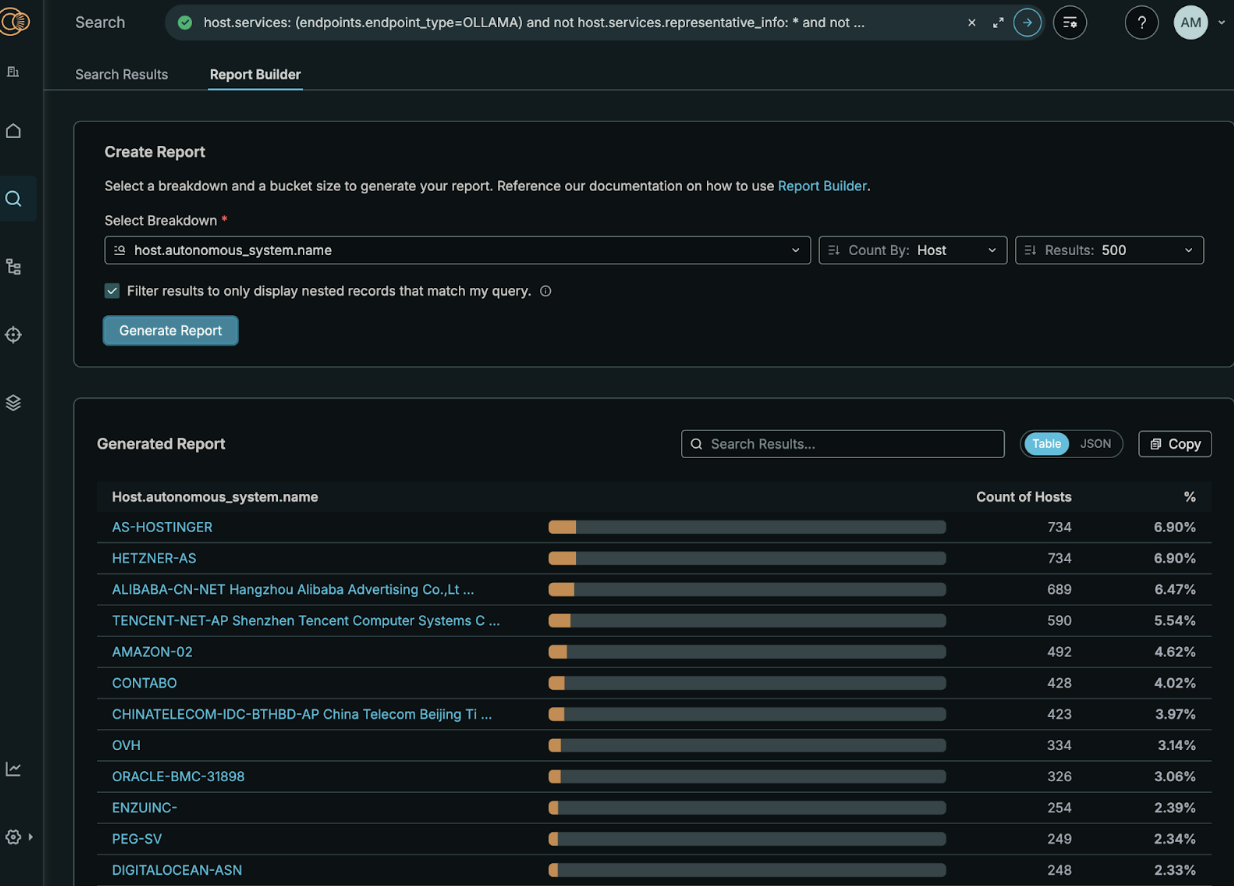Screen dimensions: 1234x886
Task: Click the query settings icon beside the search bar
Action: (x=1069, y=22)
